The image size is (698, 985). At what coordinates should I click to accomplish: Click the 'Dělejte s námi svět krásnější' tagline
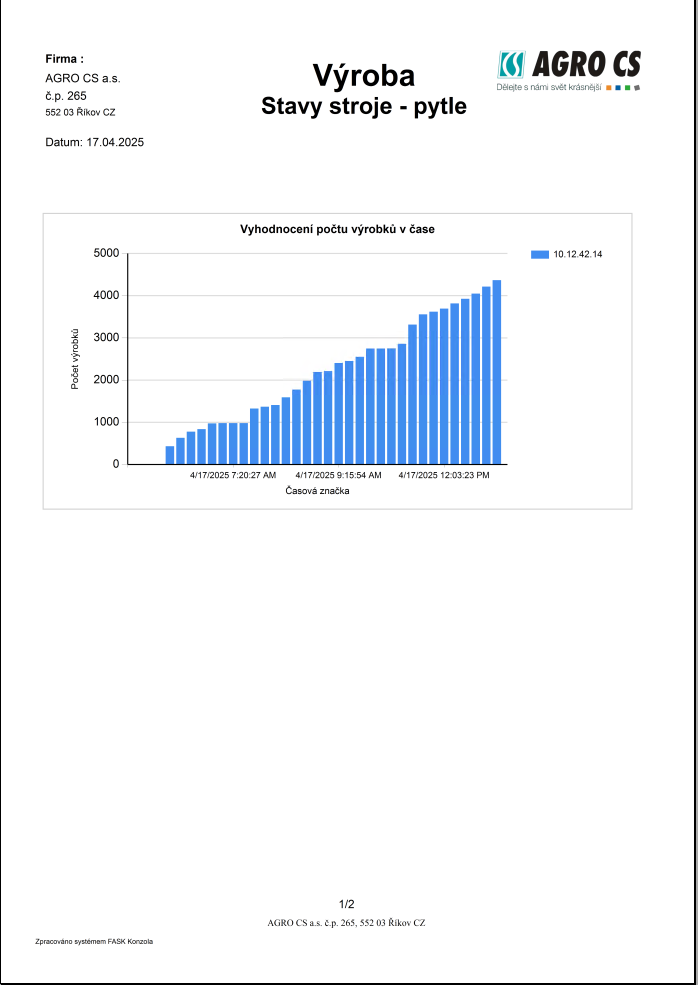(x=548, y=88)
